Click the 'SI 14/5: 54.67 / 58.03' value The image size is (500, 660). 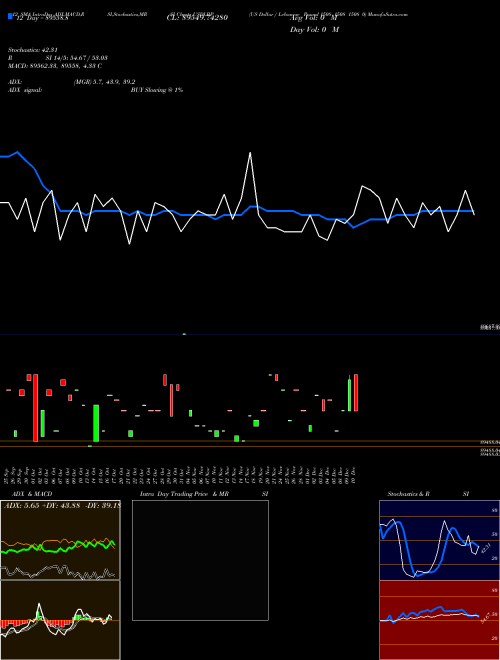click(77, 58)
